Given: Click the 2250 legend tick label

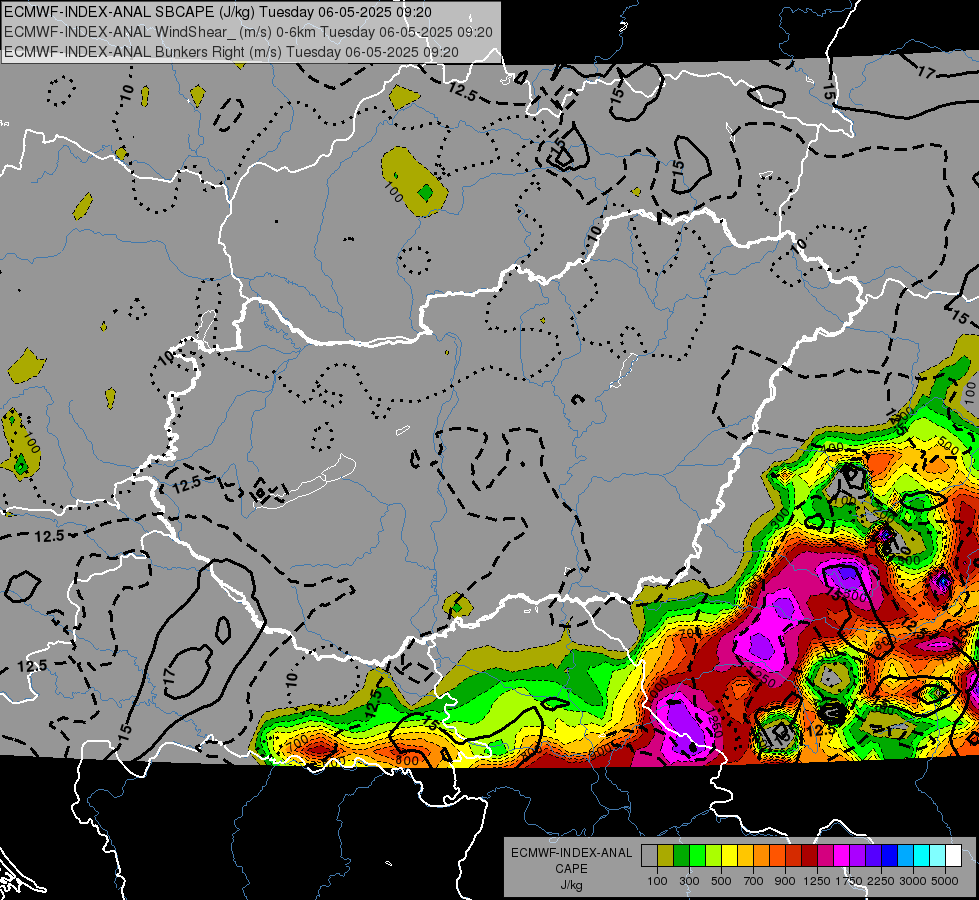Looking at the screenshot, I should coord(881,881).
